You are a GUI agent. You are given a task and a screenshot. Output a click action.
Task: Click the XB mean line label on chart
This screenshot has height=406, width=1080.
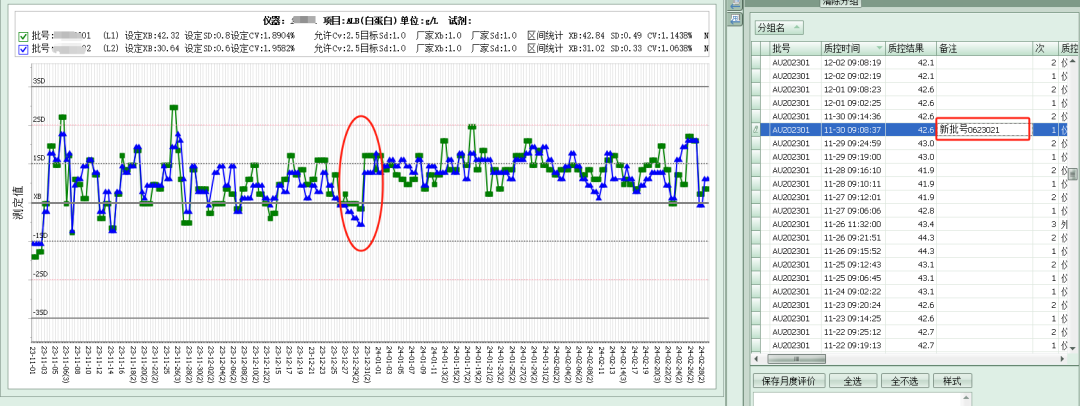[x=37, y=196]
